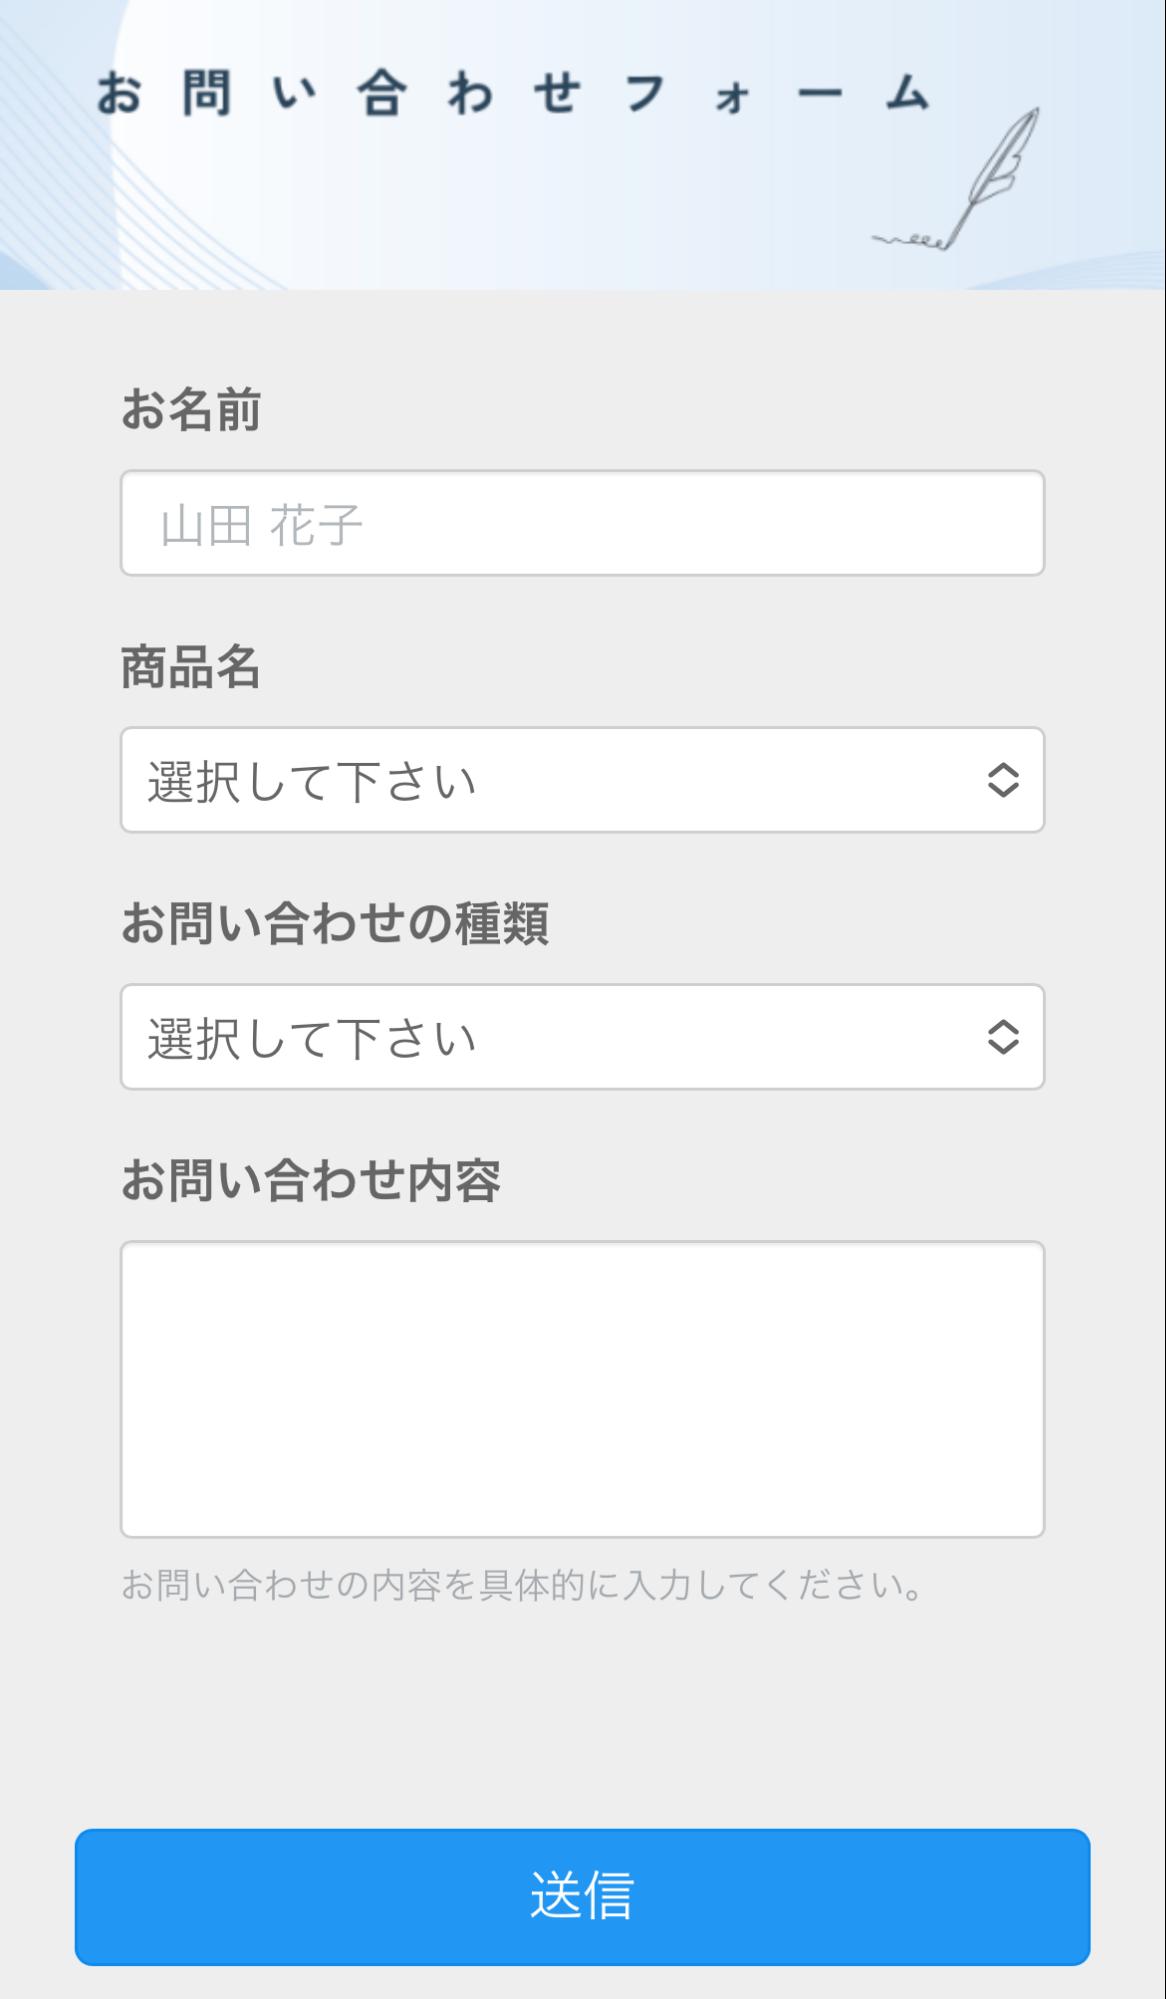
Task: Select the 選択して下さい text under お問い合わせの種類
Action: pos(312,1039)
